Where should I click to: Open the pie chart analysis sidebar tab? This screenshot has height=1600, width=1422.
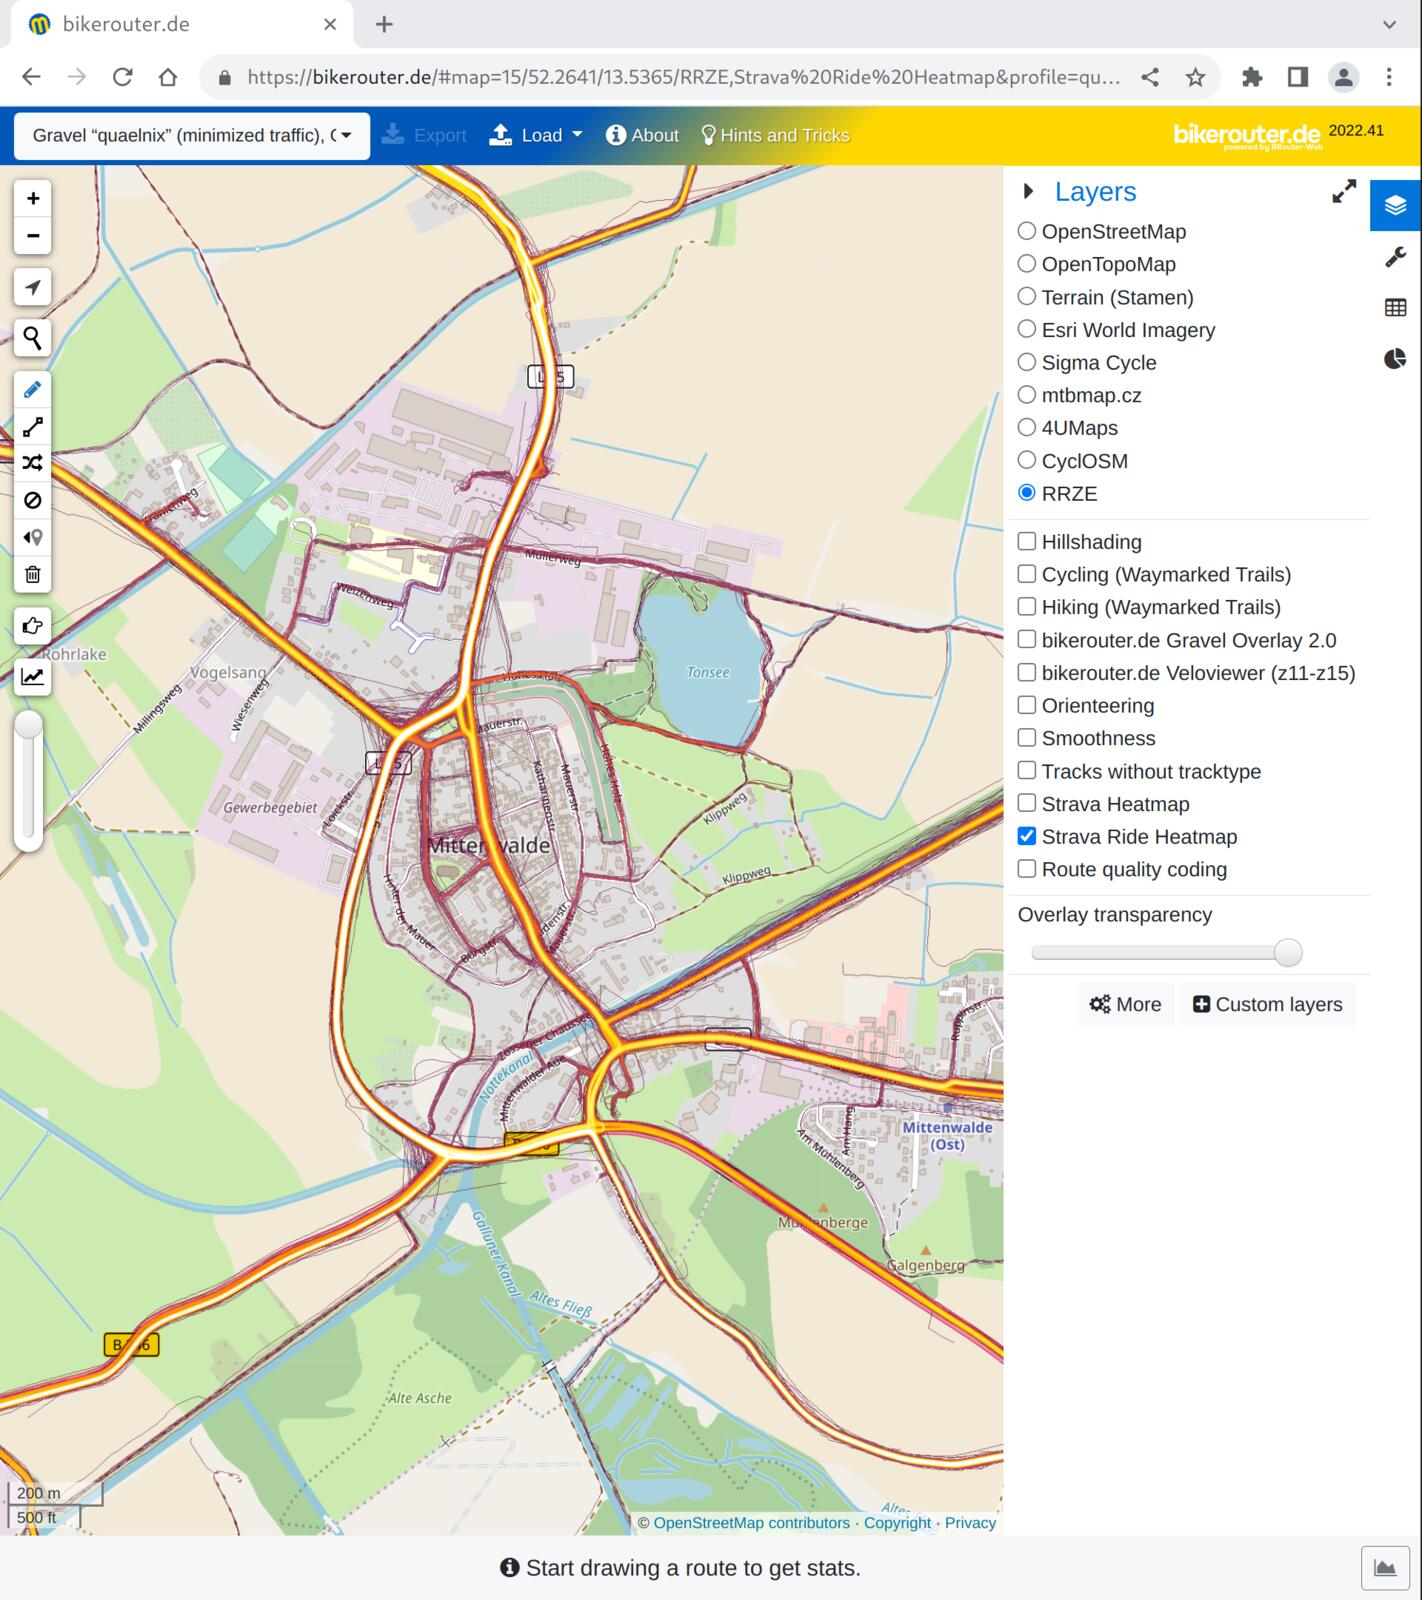coord(1395,358)
